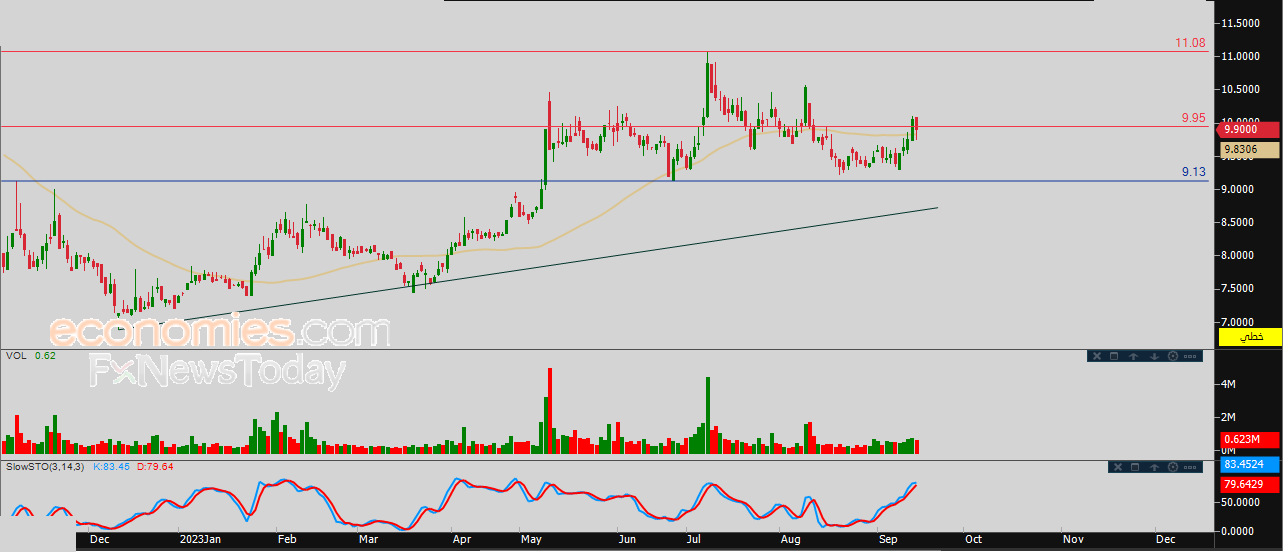Maximize the VOL indicator panel
The width and height of the screenshot is (1283, 552).
click(1114, 356)
